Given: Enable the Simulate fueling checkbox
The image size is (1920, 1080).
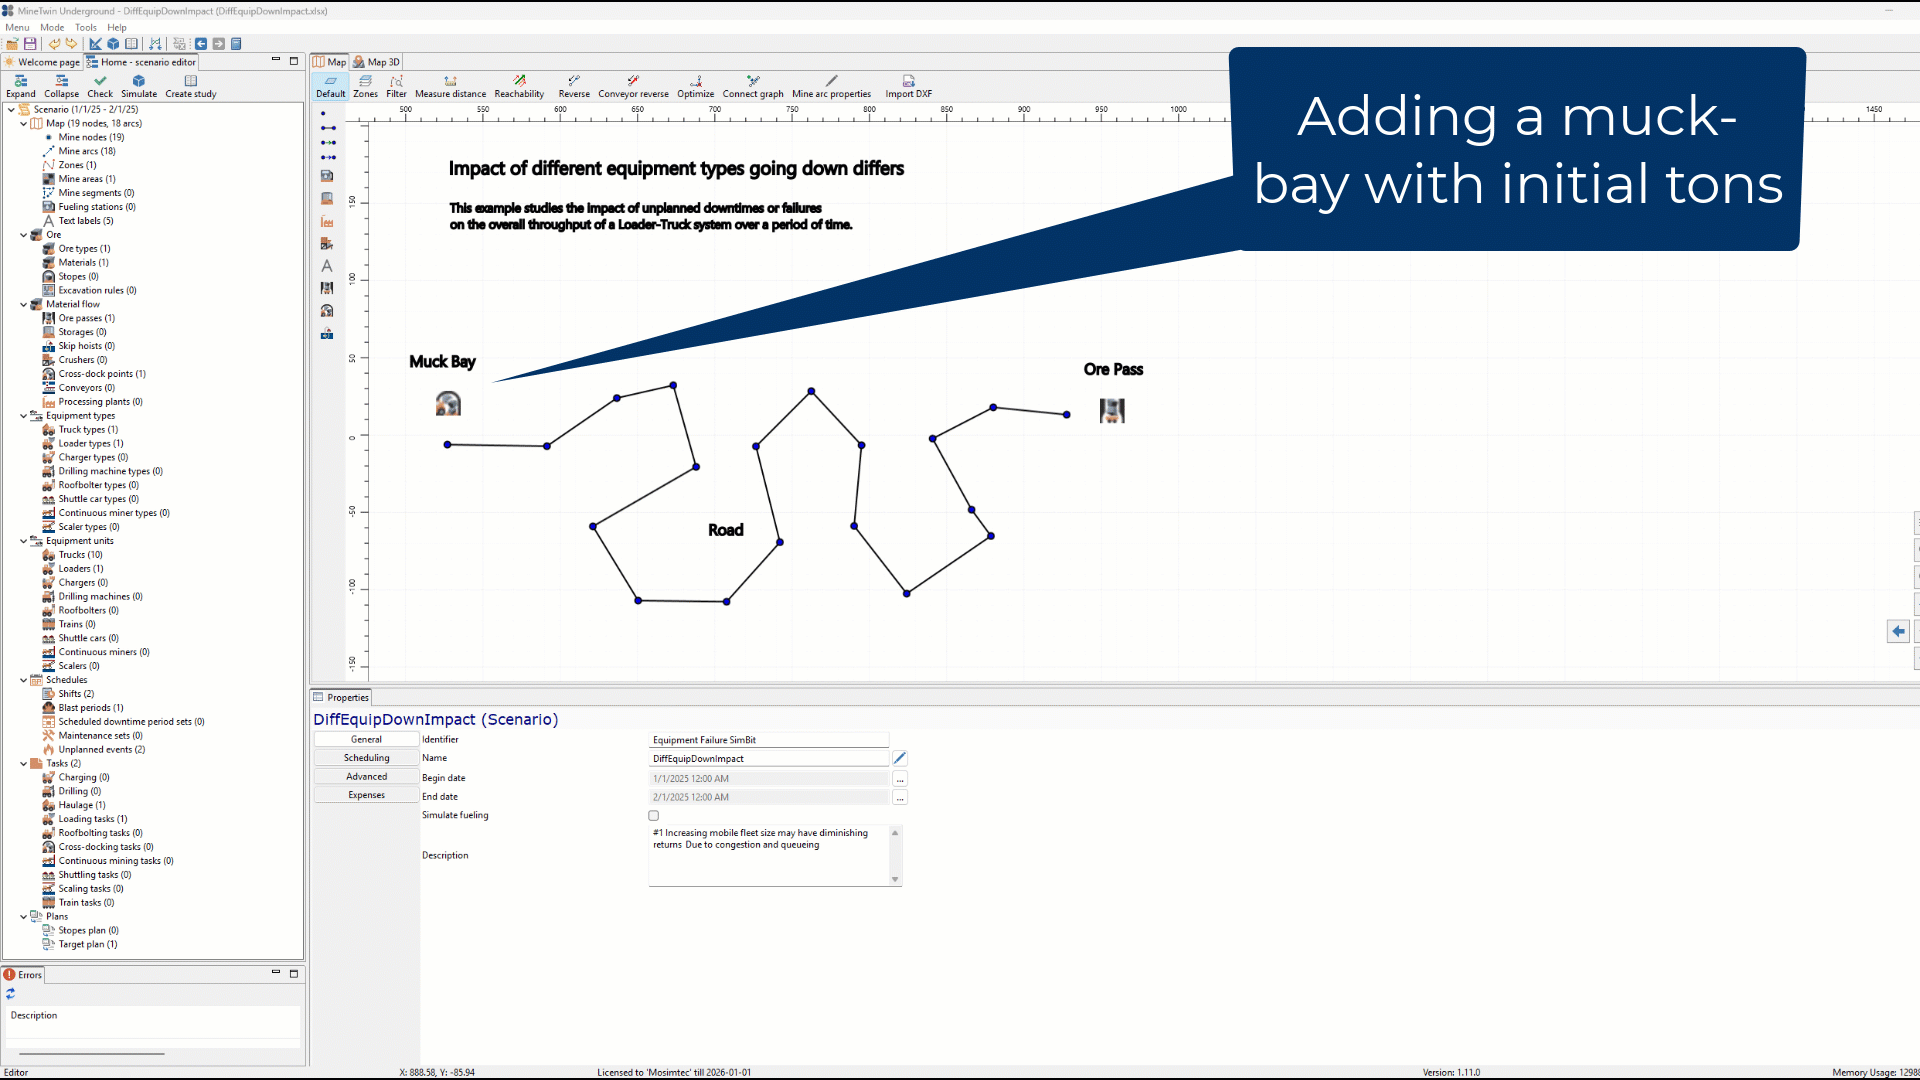Looking at the screenshot, I should 654,816.
